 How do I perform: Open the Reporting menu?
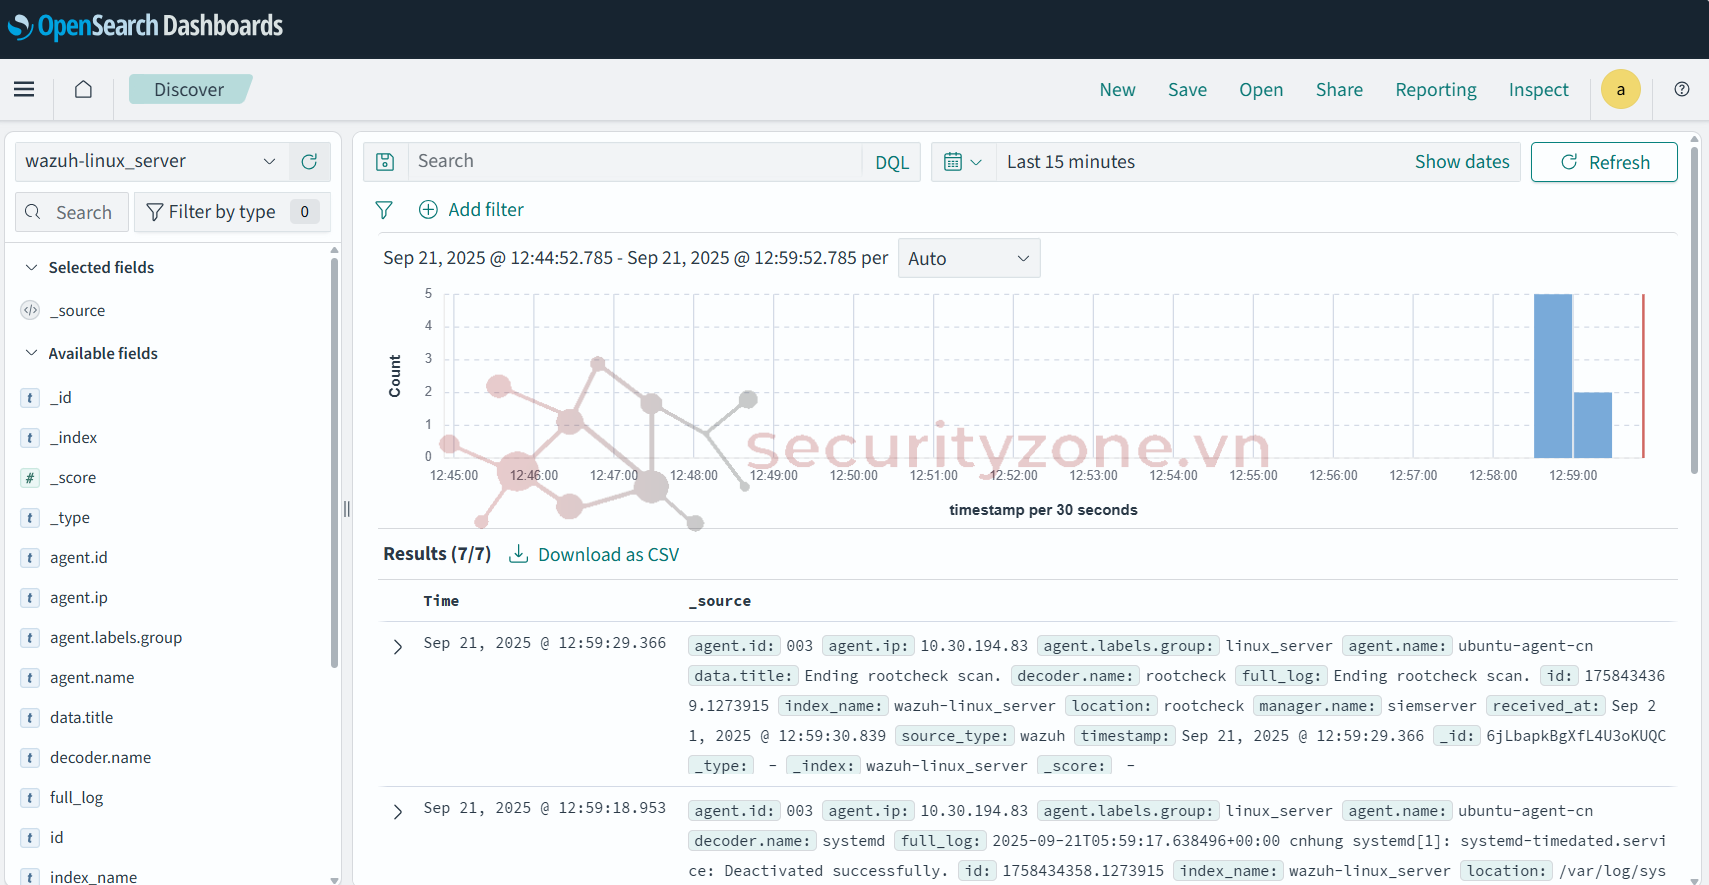pyautogui.click(x=1435, y=90)
